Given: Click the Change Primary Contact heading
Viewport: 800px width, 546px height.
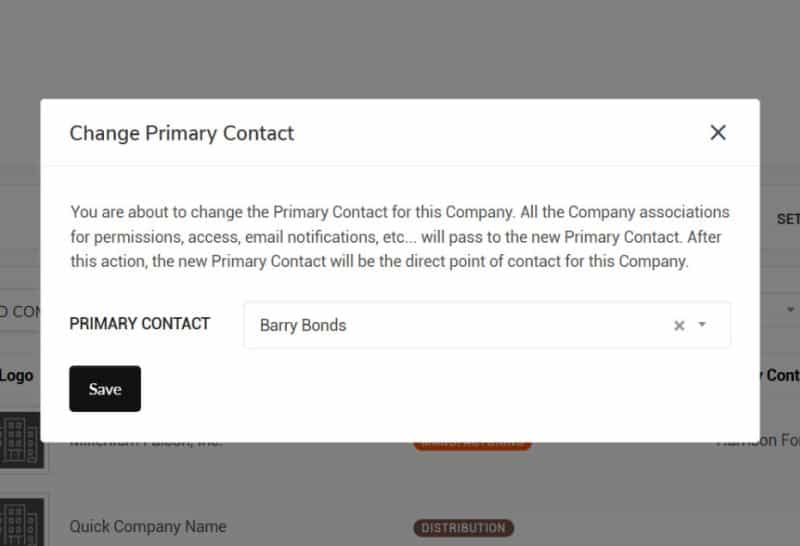Looking at the screenshot, I should point(182,133).
